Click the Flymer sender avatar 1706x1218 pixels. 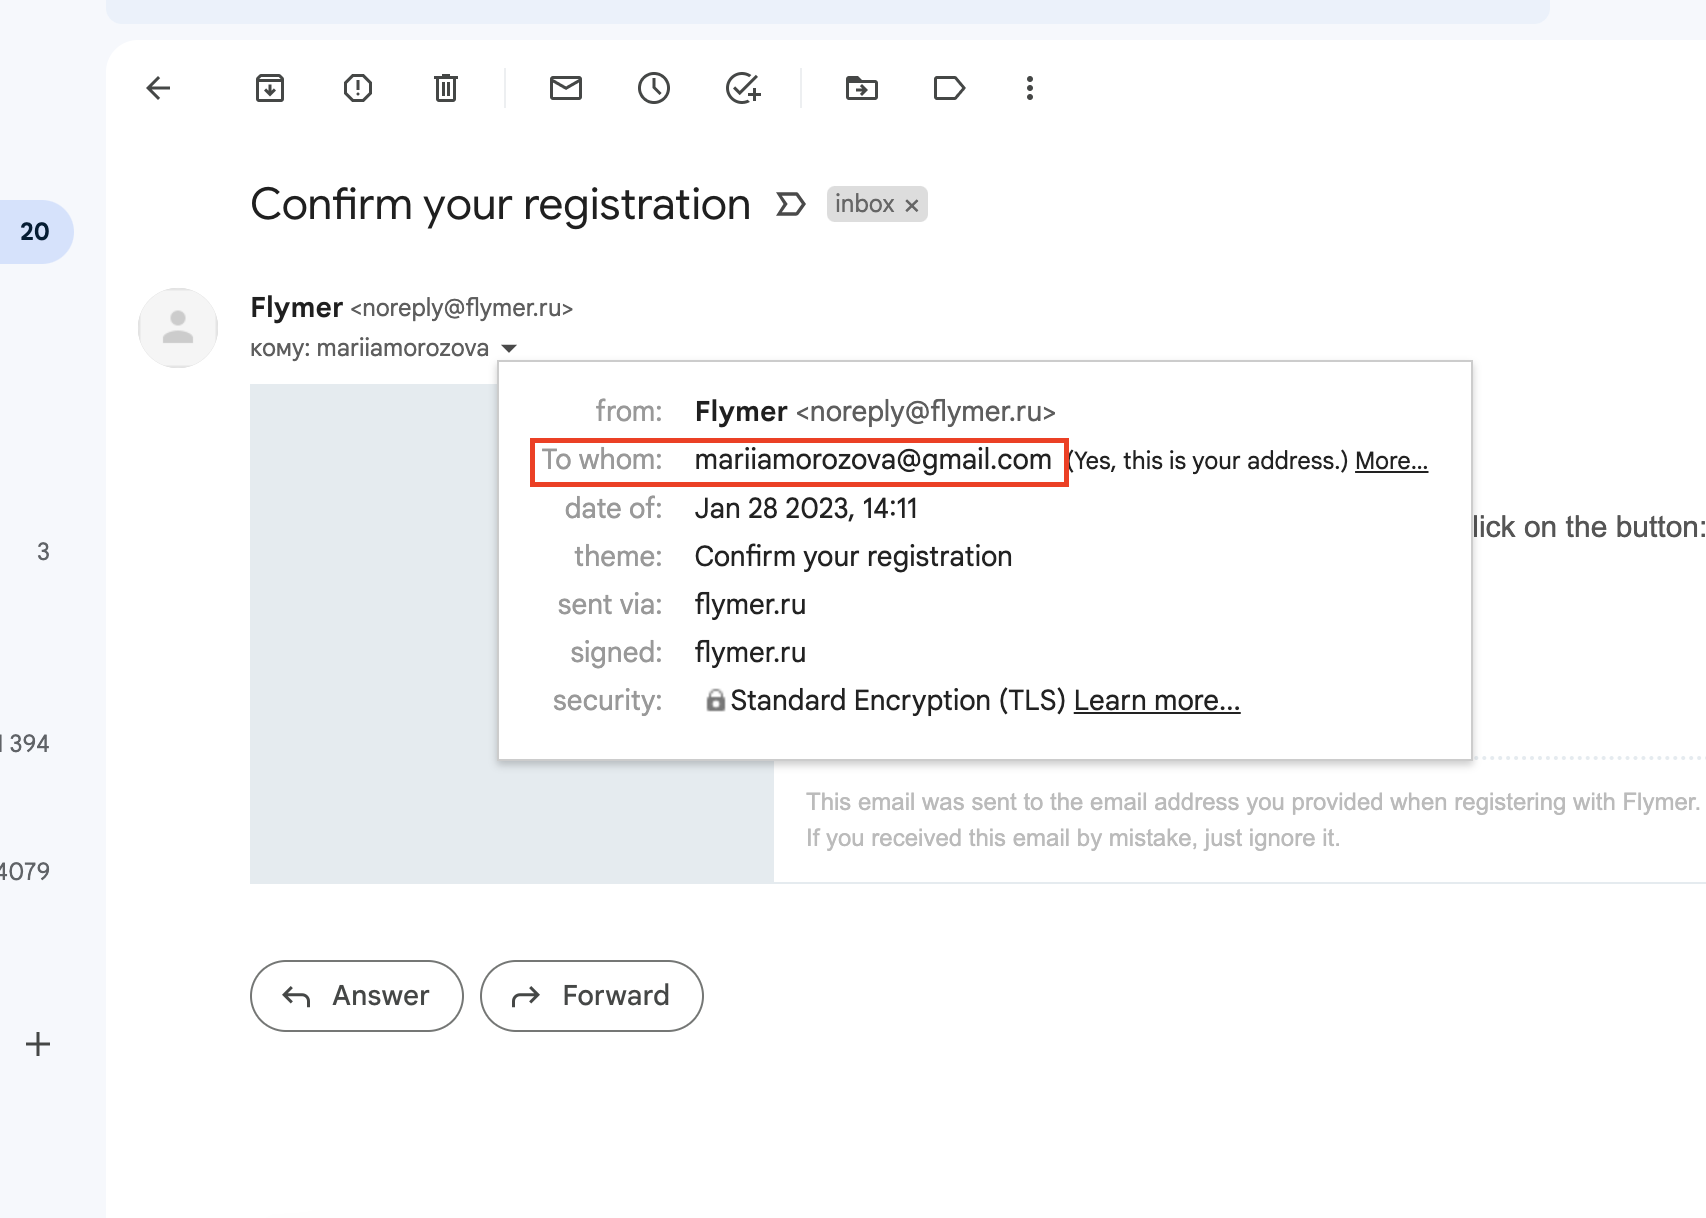coord(178,328)
